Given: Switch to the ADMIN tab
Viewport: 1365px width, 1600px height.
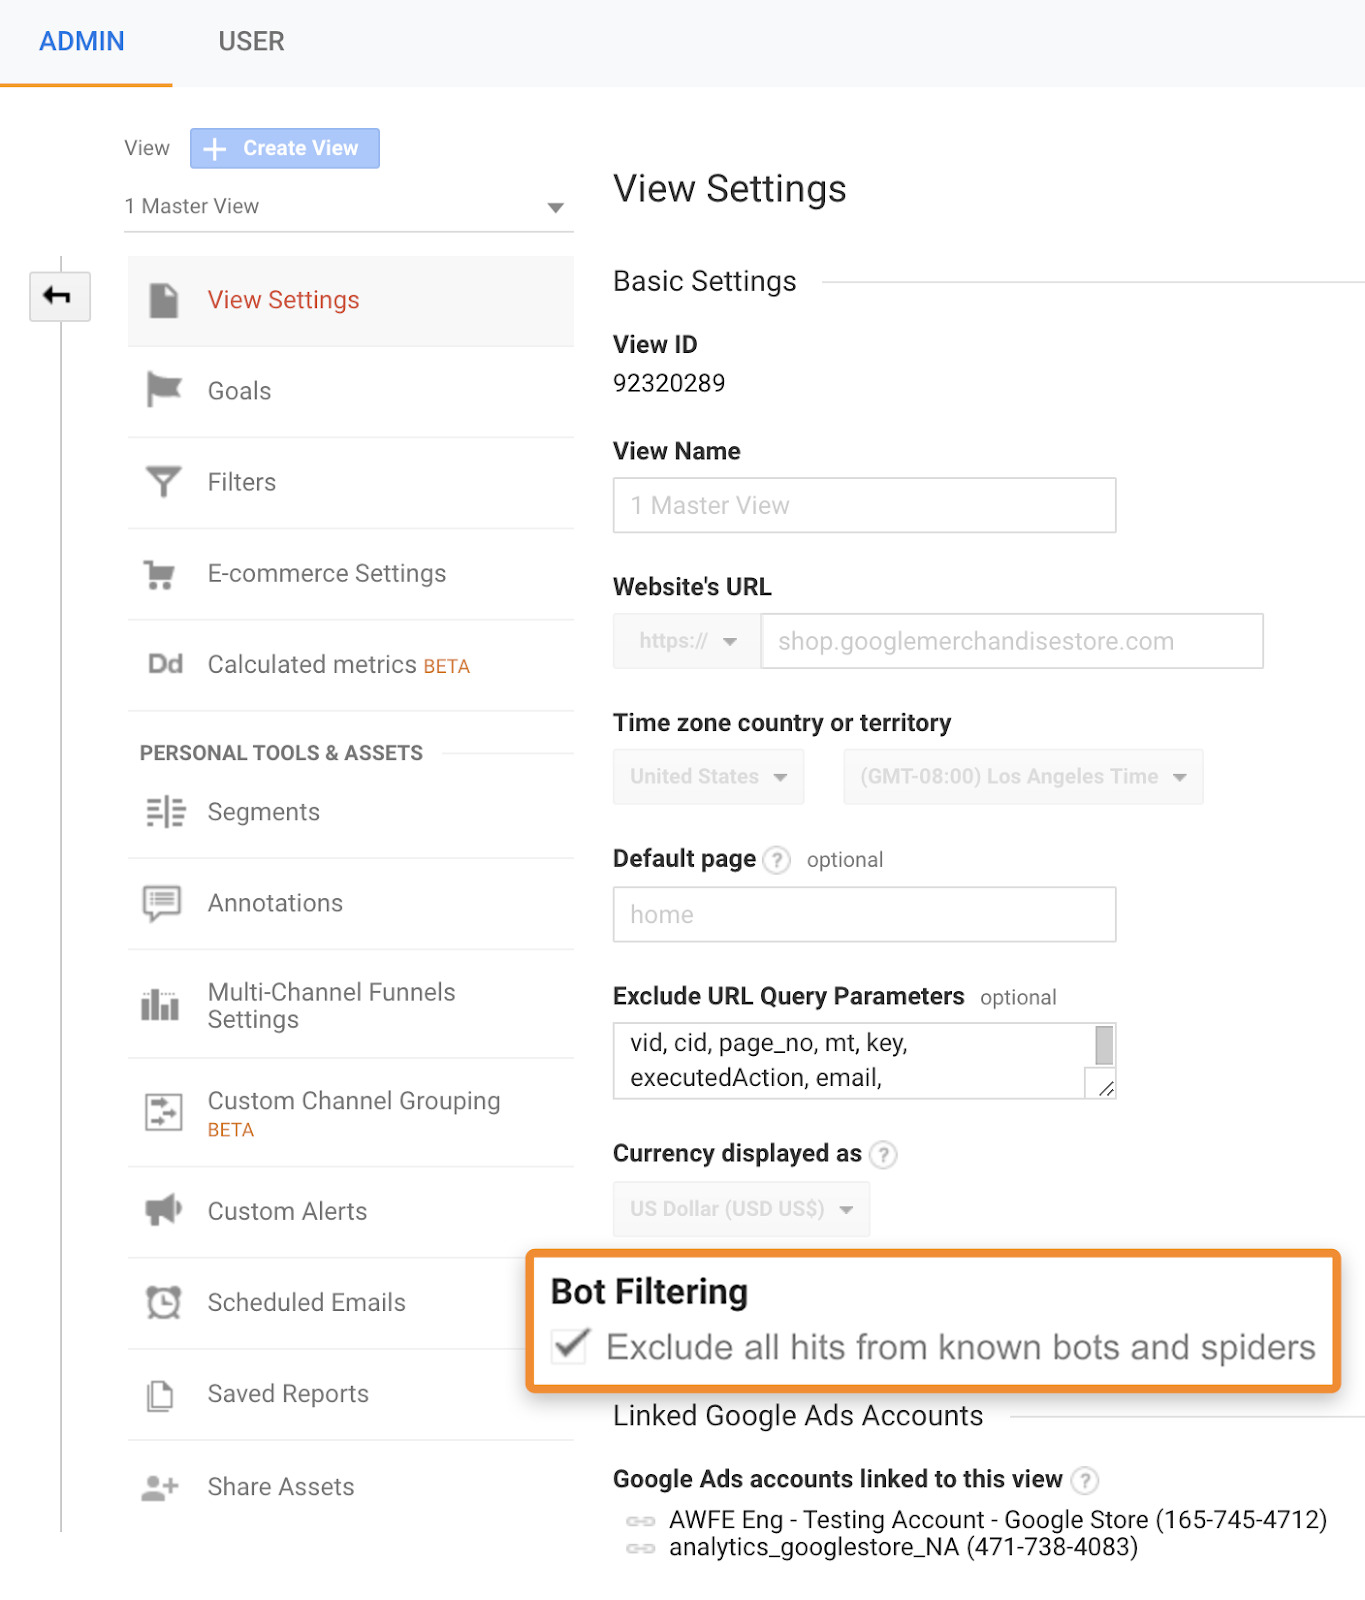Looking at the screenshot, I should tap(82, 42).
